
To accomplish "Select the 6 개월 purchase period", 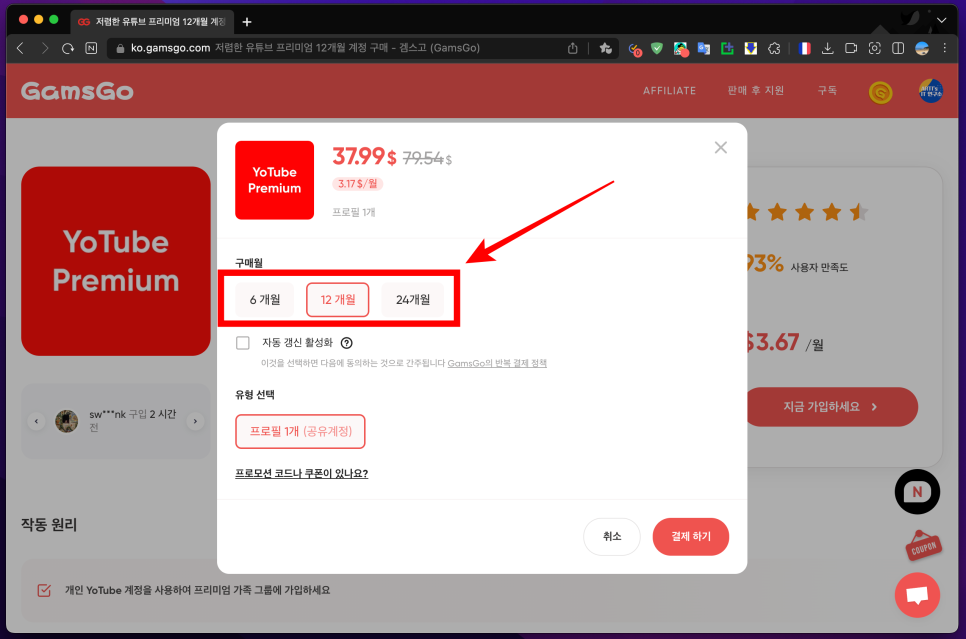I will click(265, 299).
